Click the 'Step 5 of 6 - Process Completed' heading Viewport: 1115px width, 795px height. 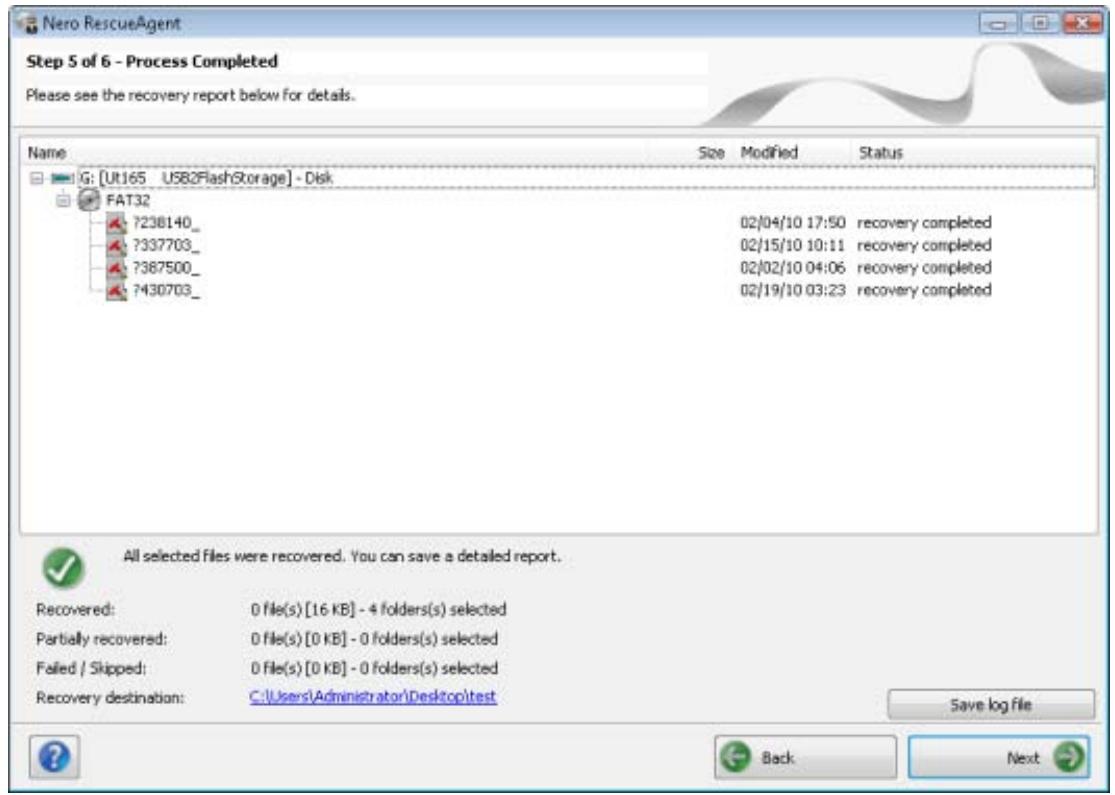coord(151,61)
